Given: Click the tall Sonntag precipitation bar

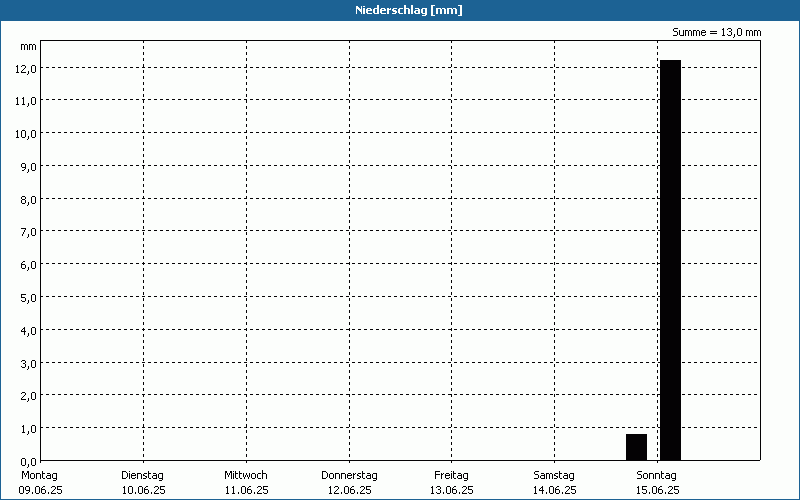Looking at the screenshot, I should pos(670,260).
